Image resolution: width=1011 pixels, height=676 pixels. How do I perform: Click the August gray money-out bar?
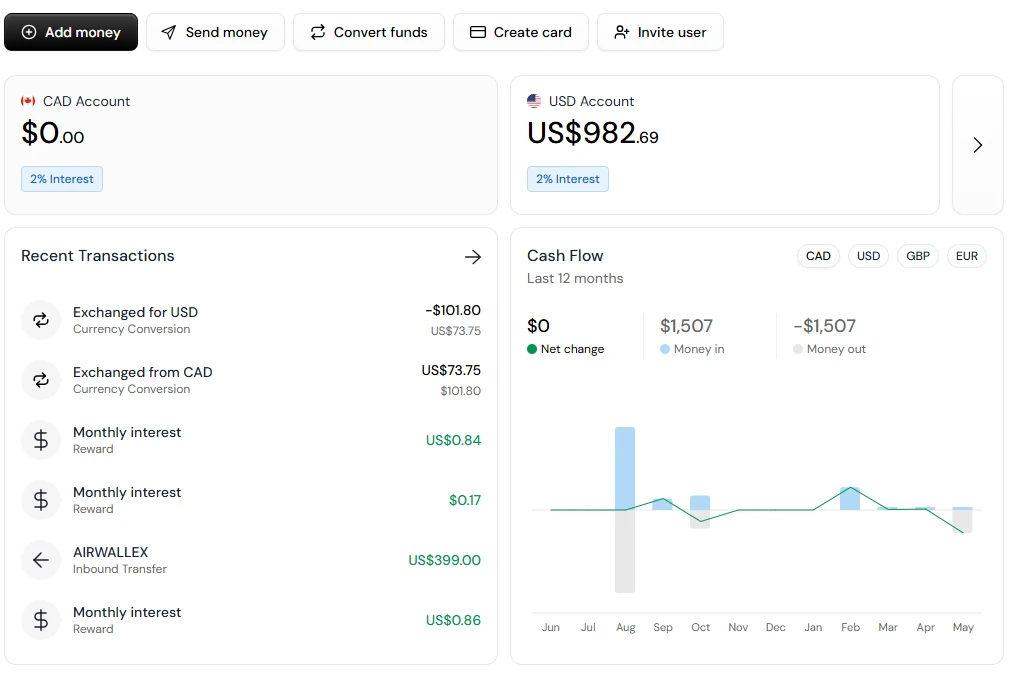tap(625, 551)
